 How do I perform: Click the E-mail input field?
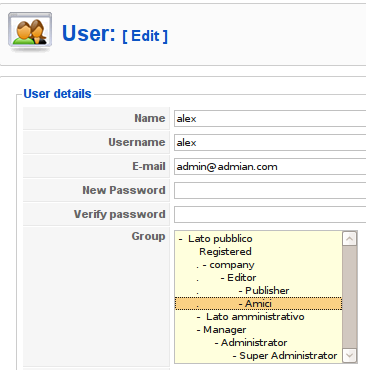pos(270,167)
